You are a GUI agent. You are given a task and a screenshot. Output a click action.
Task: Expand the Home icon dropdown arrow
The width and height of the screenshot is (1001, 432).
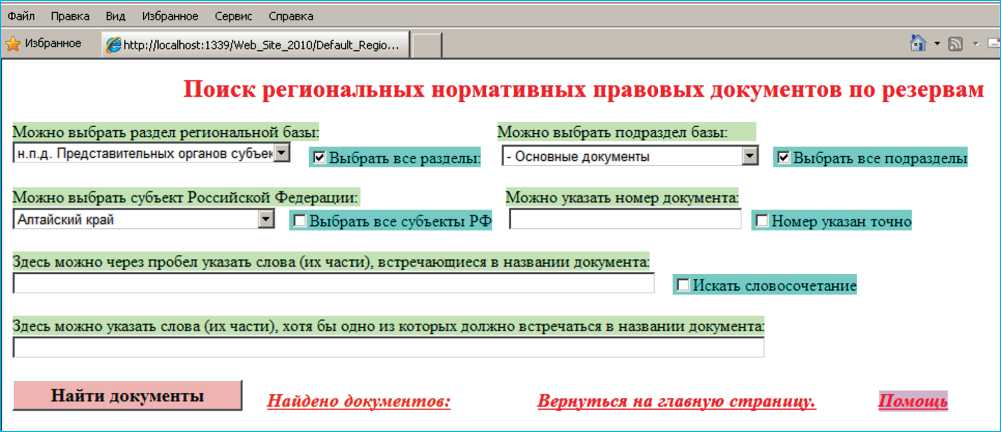point(937,44)
